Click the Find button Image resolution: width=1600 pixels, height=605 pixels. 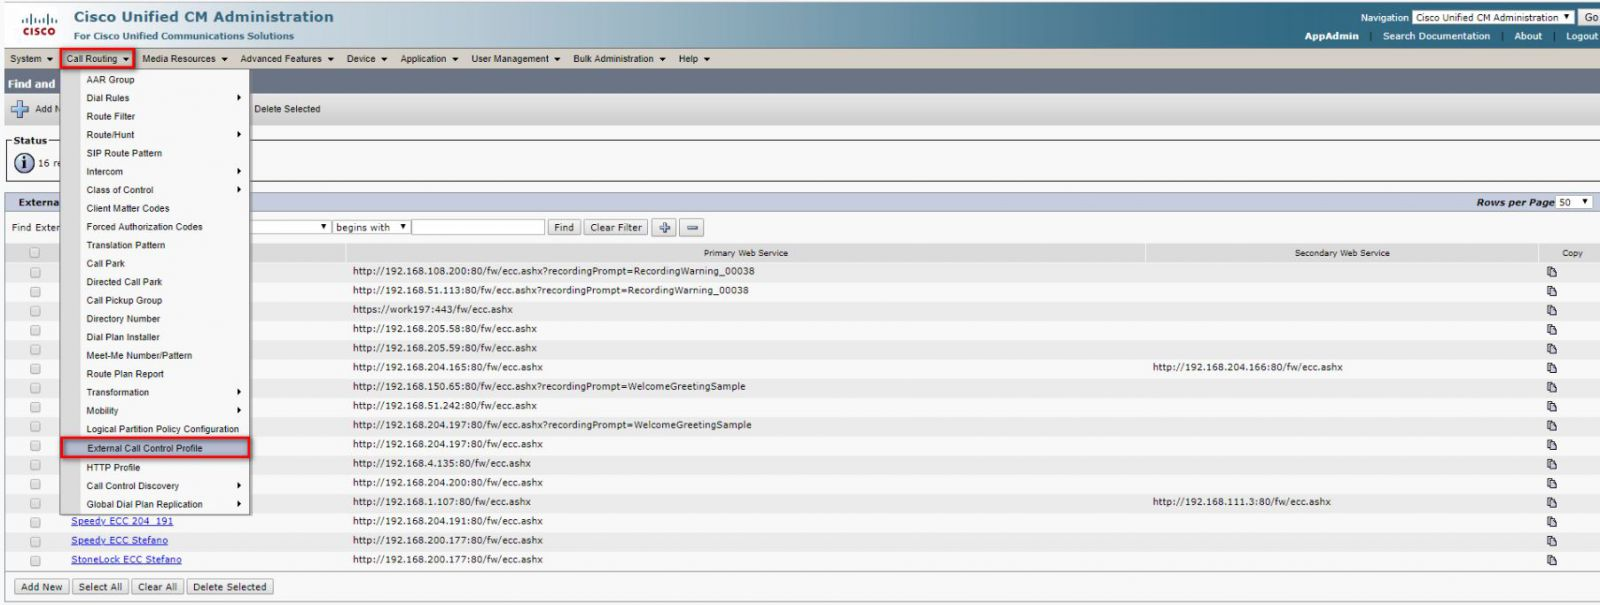point(564,228)
